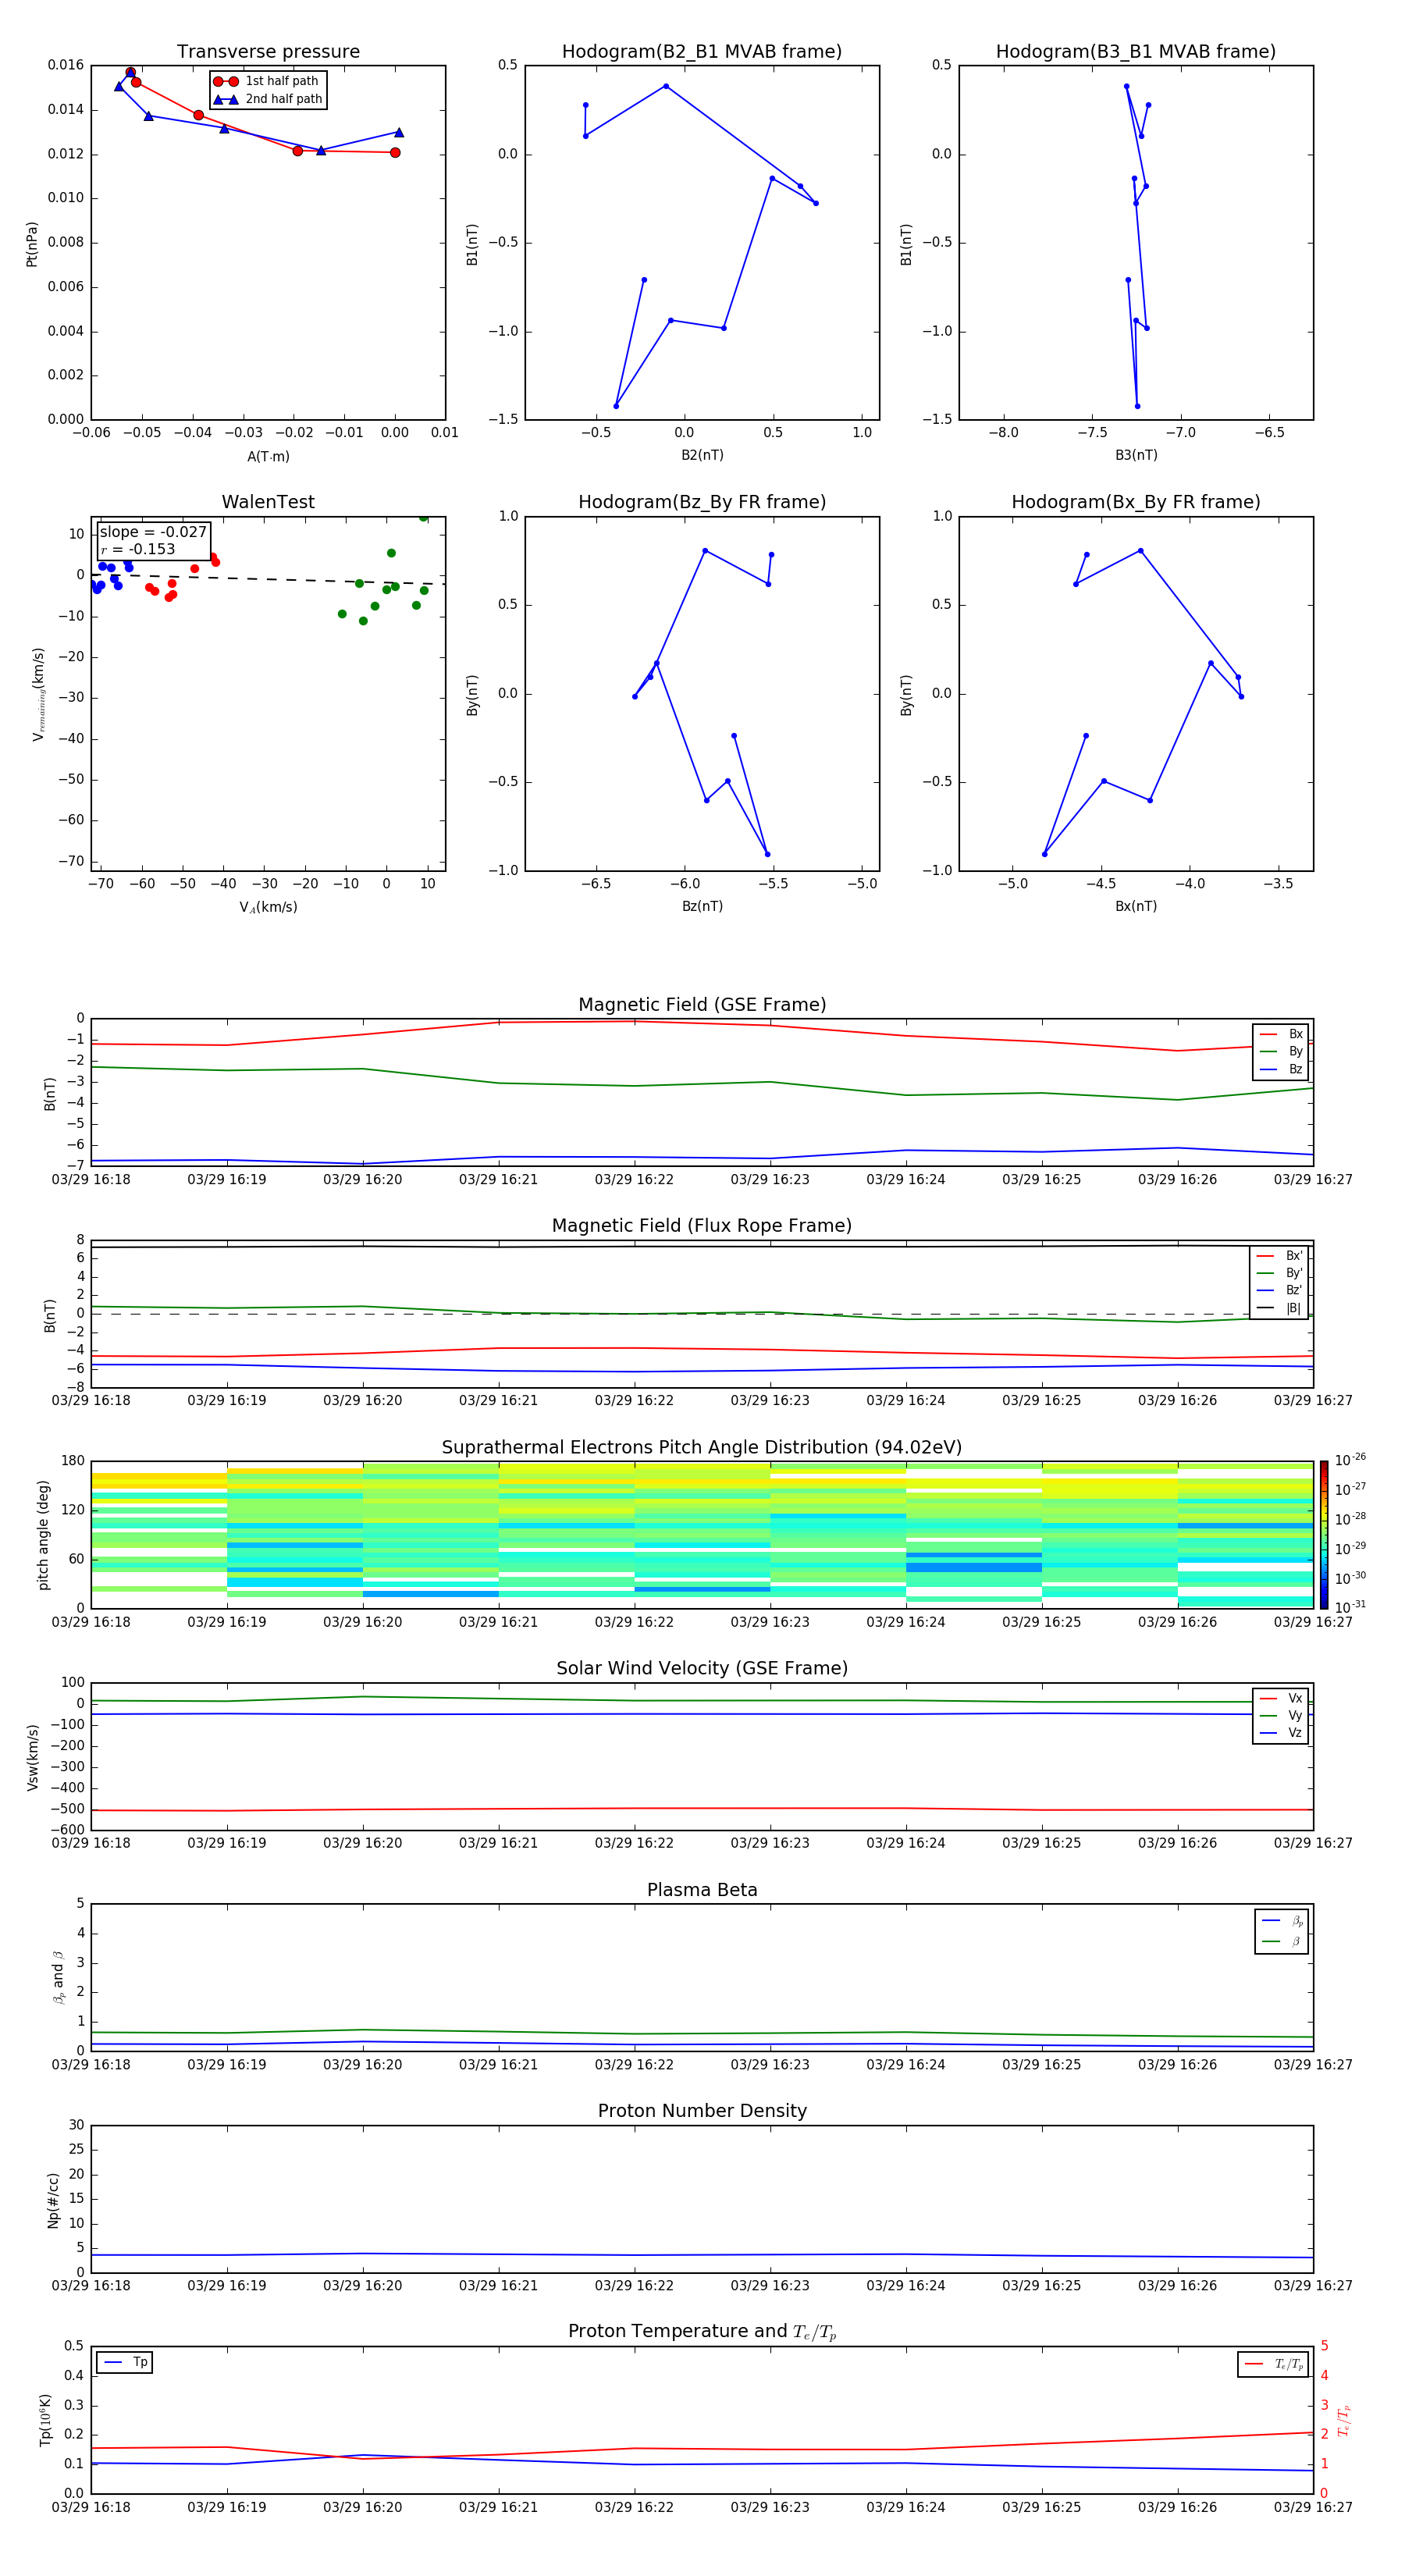Select |B| in the Flux Rope legend
Screen dimensions: 1405x2576
pyautogui.click(x=1279, y=1308)
